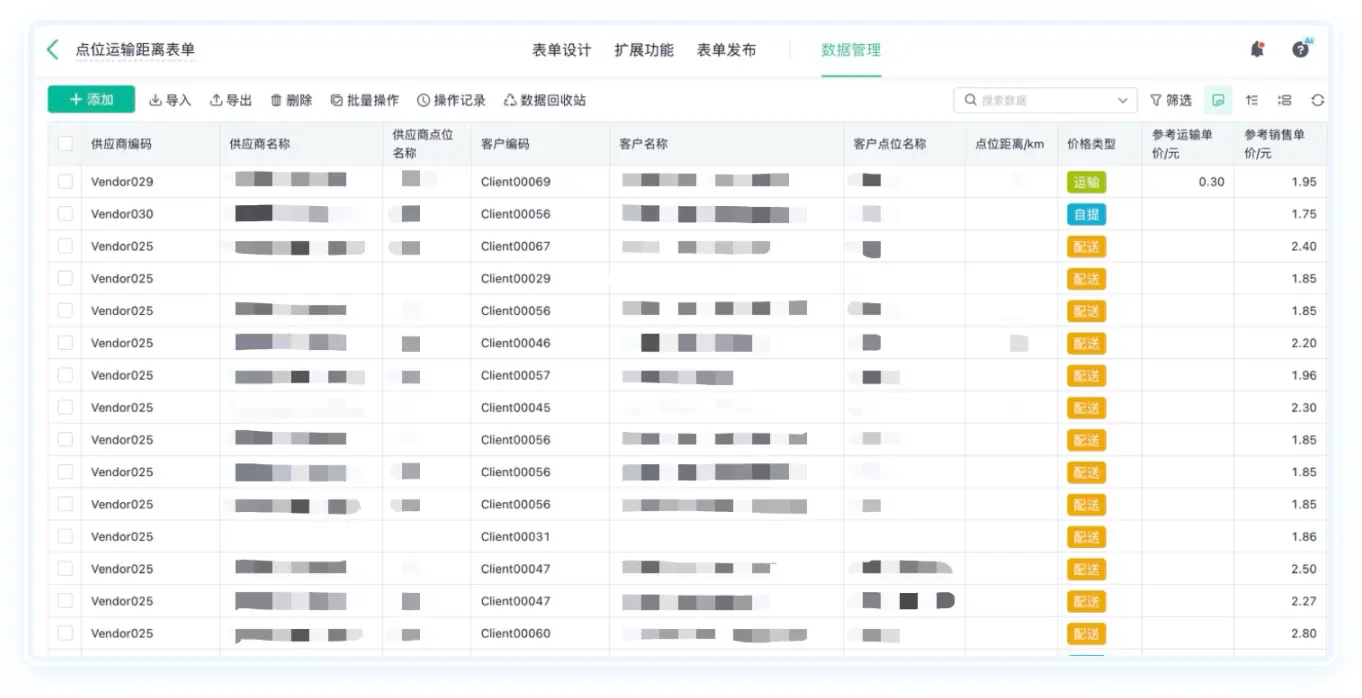1362x698 pixels.
Task: Click the 导出 export button
Action: 230,100
